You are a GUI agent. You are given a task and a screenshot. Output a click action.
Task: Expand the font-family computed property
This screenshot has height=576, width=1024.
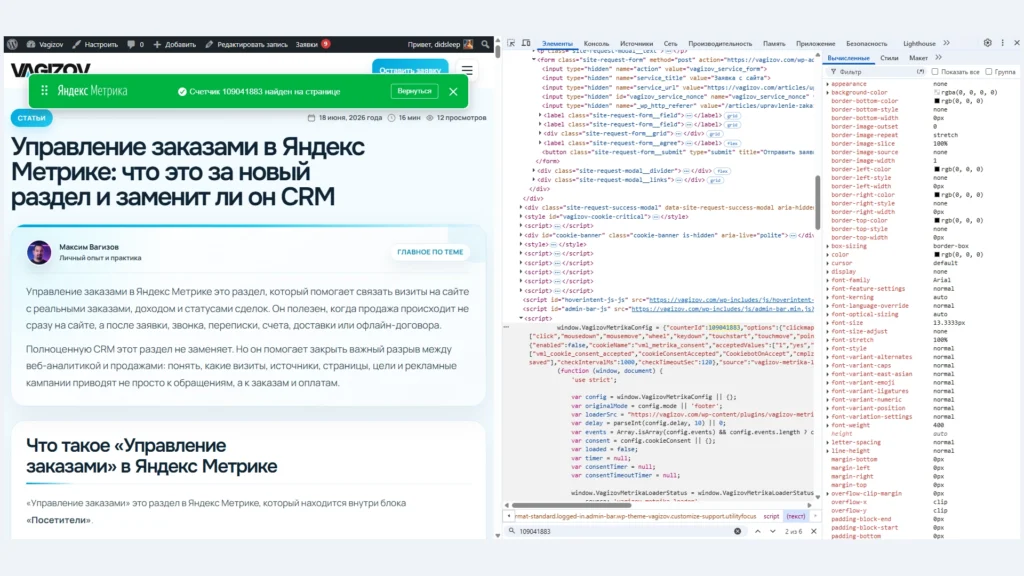(x=828, y=280)
